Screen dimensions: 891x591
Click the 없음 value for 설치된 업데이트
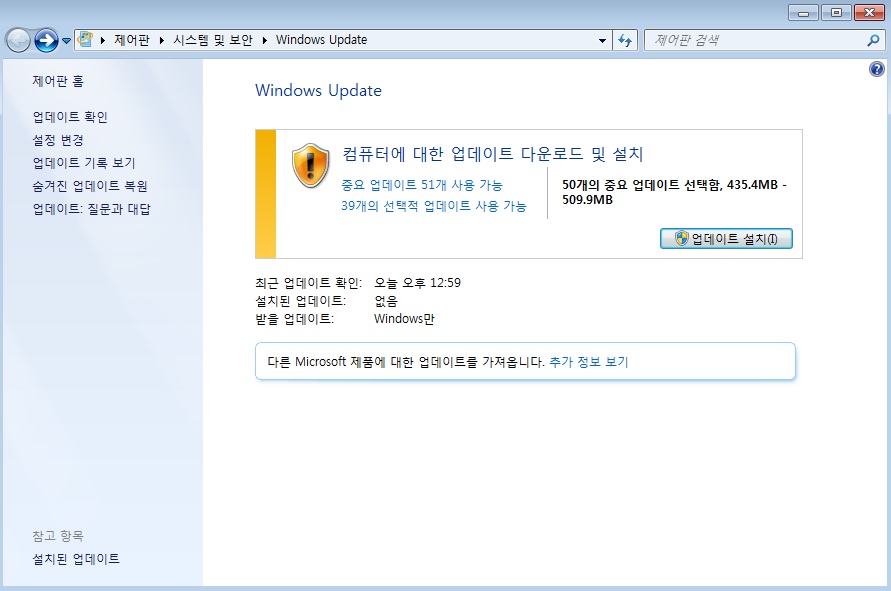(x=386, y=301)
